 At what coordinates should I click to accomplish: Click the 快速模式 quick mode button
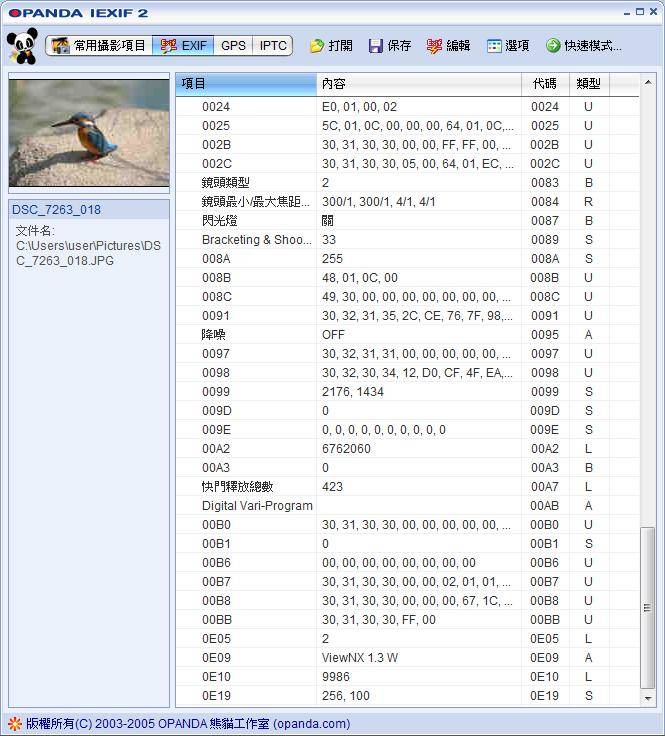pyautogui.click(x=584, y=46)
